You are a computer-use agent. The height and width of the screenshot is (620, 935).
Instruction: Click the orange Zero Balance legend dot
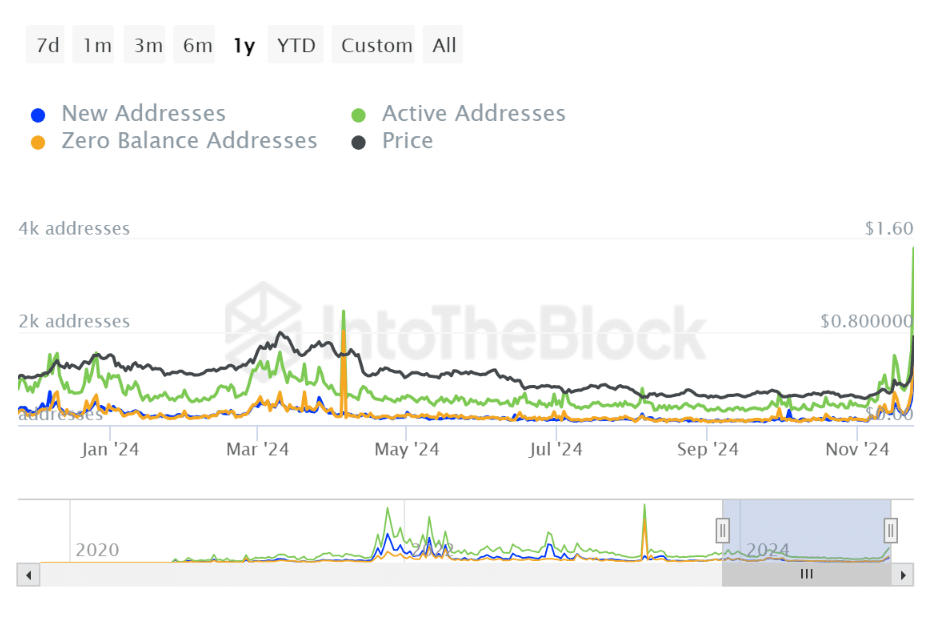pyautogui.click(x=38, y=142)
